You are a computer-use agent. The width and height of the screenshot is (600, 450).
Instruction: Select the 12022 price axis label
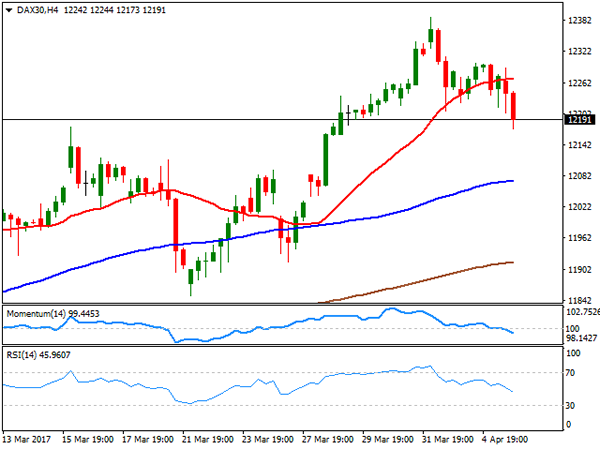(580, 207)
